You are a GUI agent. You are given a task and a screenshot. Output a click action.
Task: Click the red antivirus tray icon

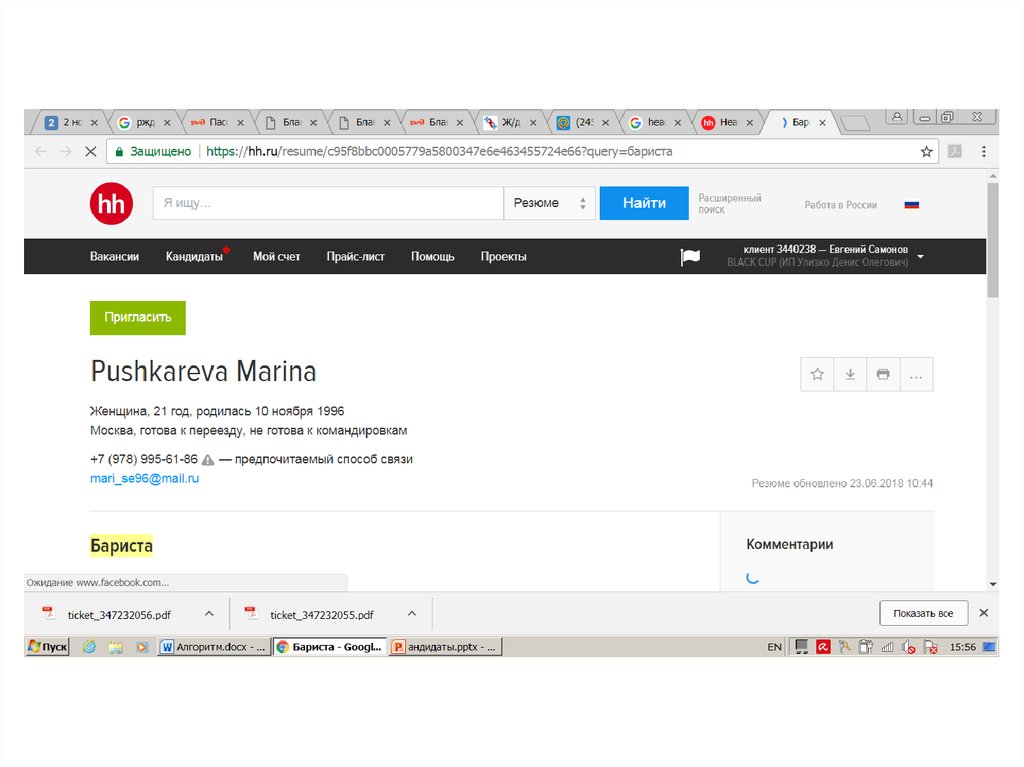click(x=823, y=647)
